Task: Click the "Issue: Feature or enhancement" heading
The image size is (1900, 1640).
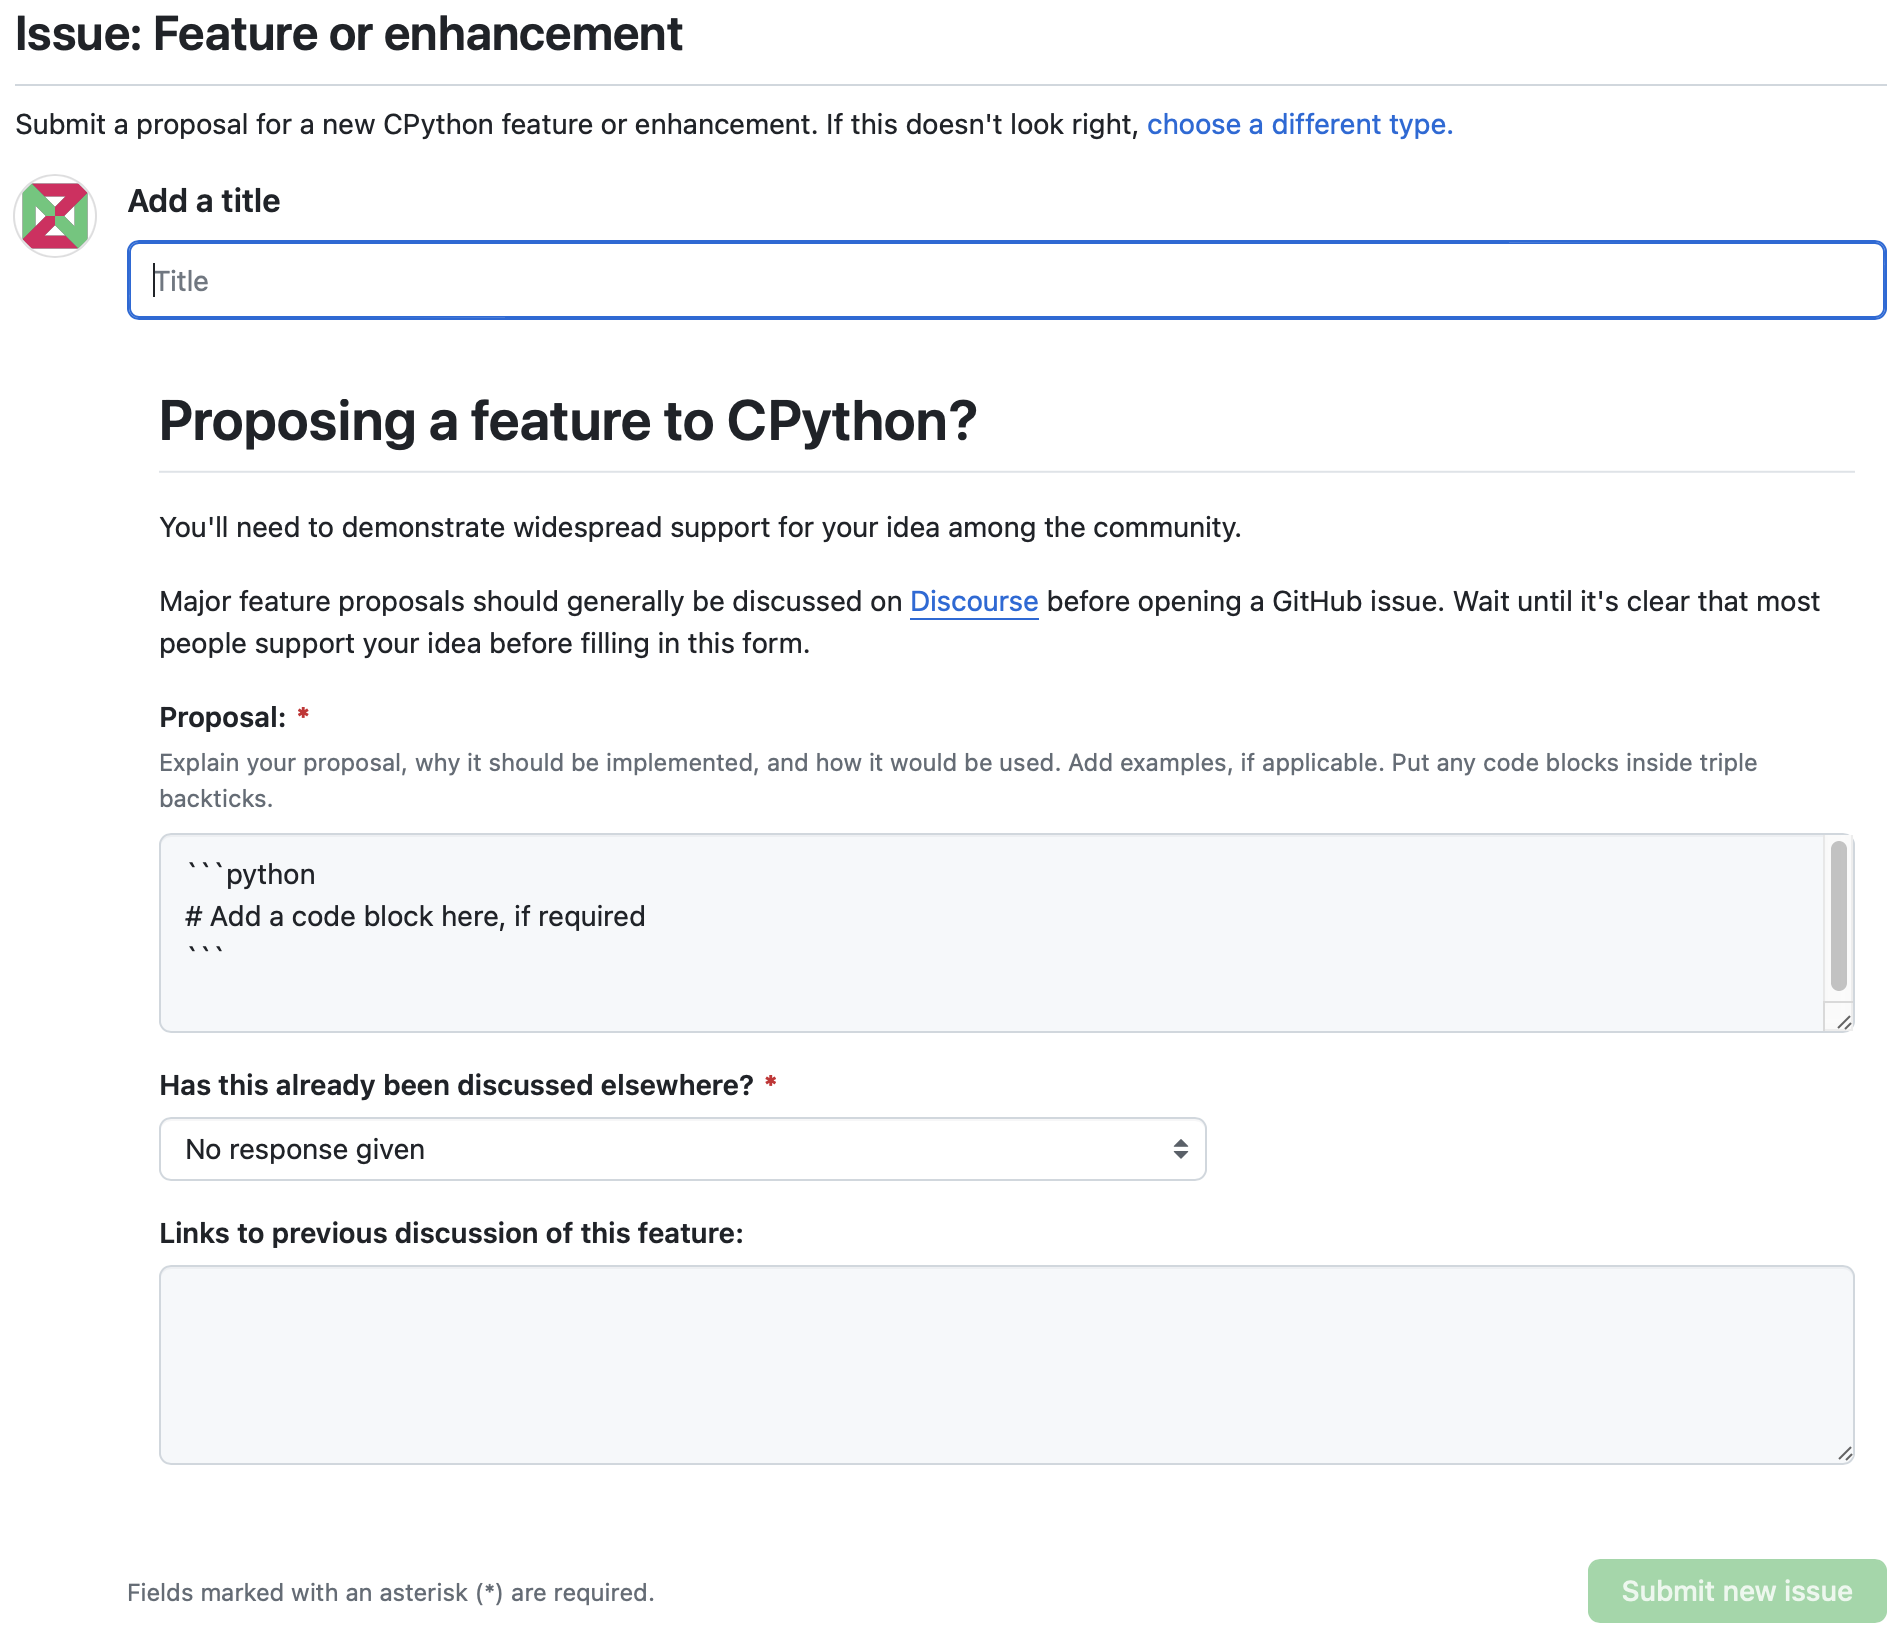Action: pos(348,34)
